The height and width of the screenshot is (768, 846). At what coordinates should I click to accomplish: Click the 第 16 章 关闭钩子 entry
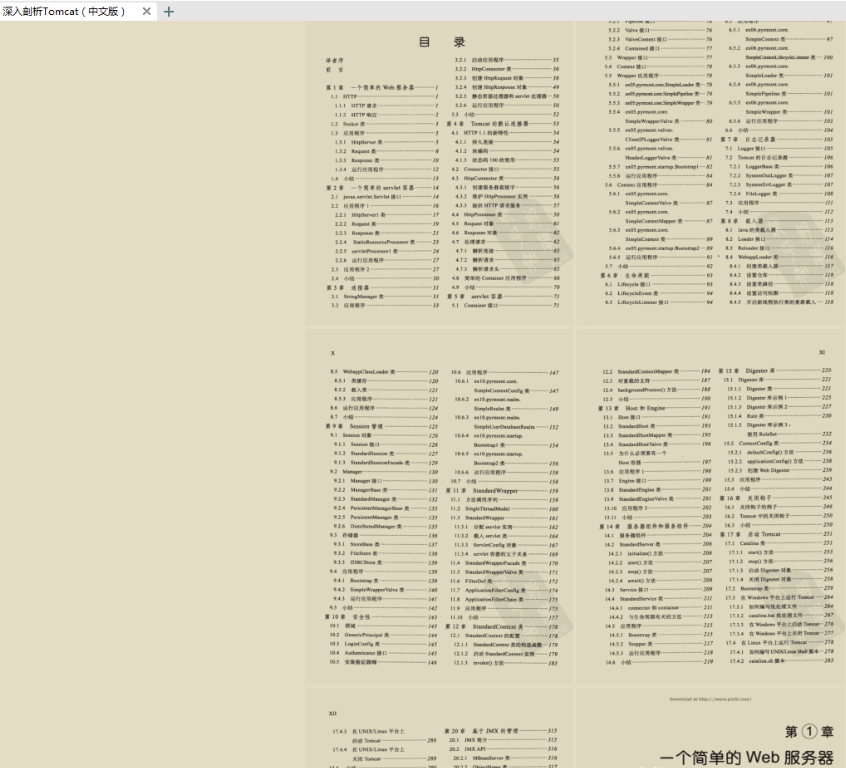coord(776,498)
